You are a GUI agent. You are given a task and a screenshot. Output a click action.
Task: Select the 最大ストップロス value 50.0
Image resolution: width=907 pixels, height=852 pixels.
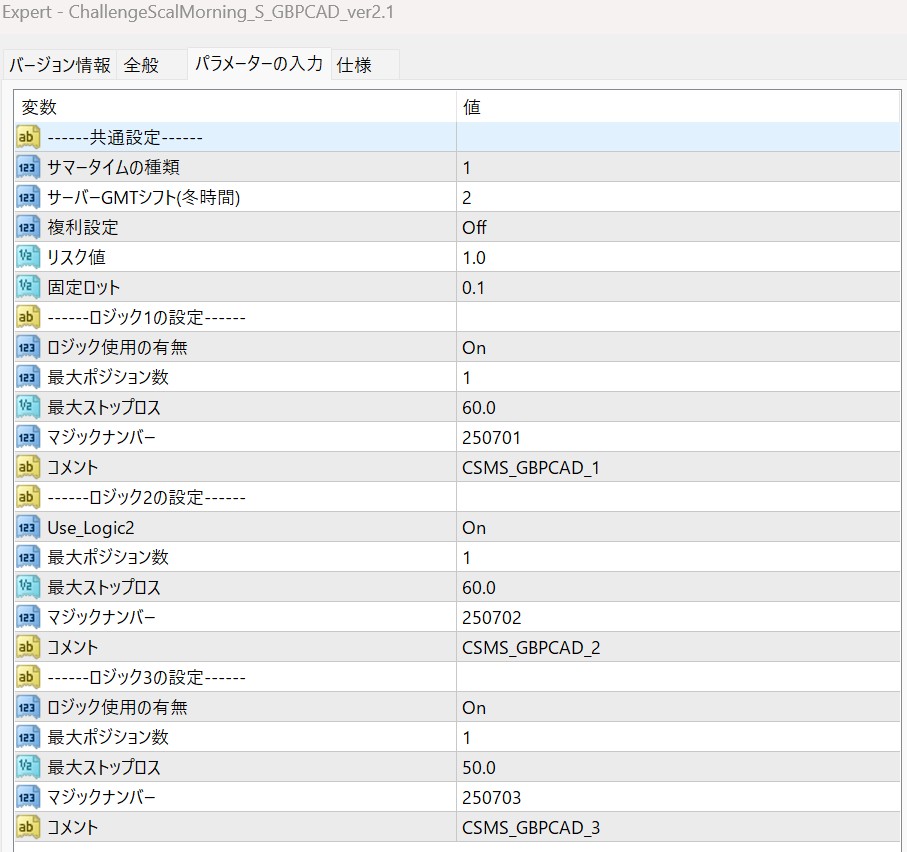pyautogui.click(x=478, y=767)
